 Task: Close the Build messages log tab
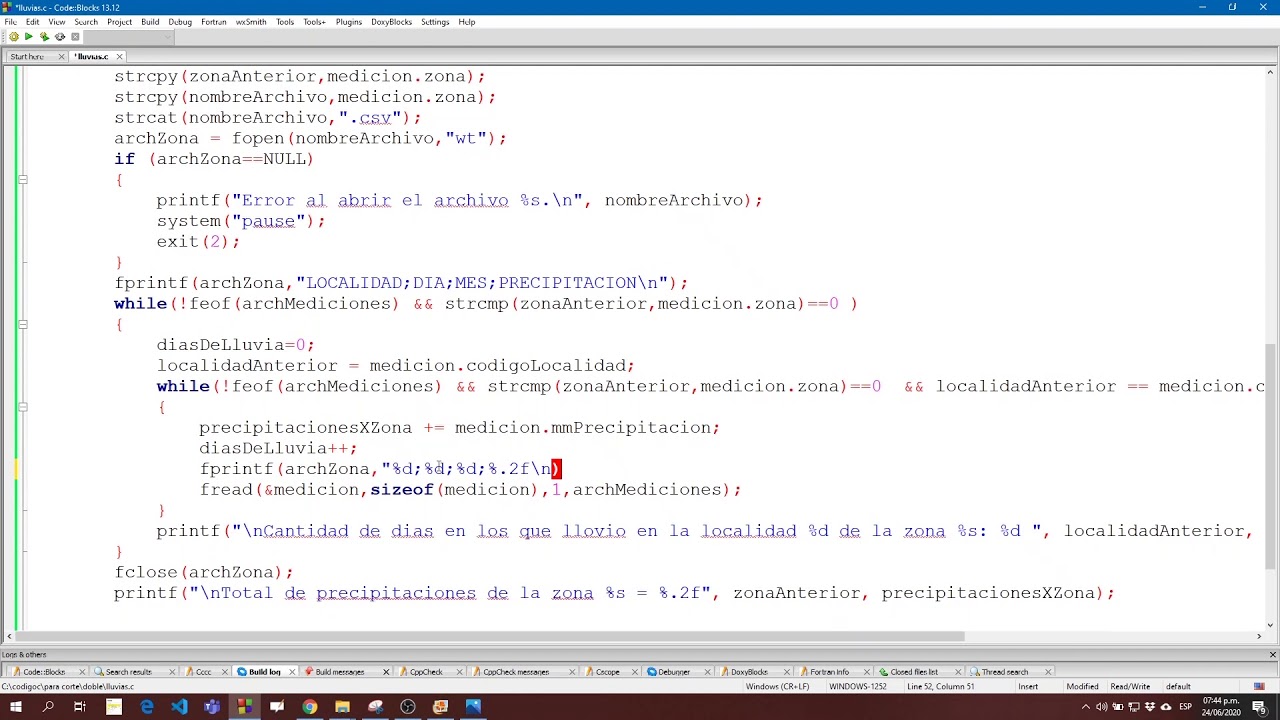(384, 672)
